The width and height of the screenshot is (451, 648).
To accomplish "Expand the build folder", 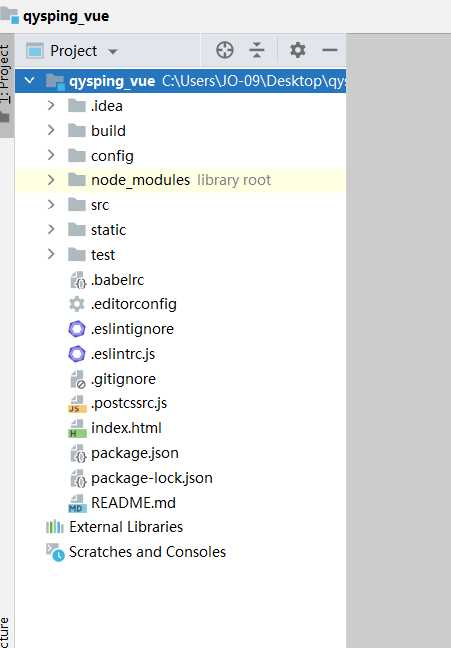I will 51,131.
